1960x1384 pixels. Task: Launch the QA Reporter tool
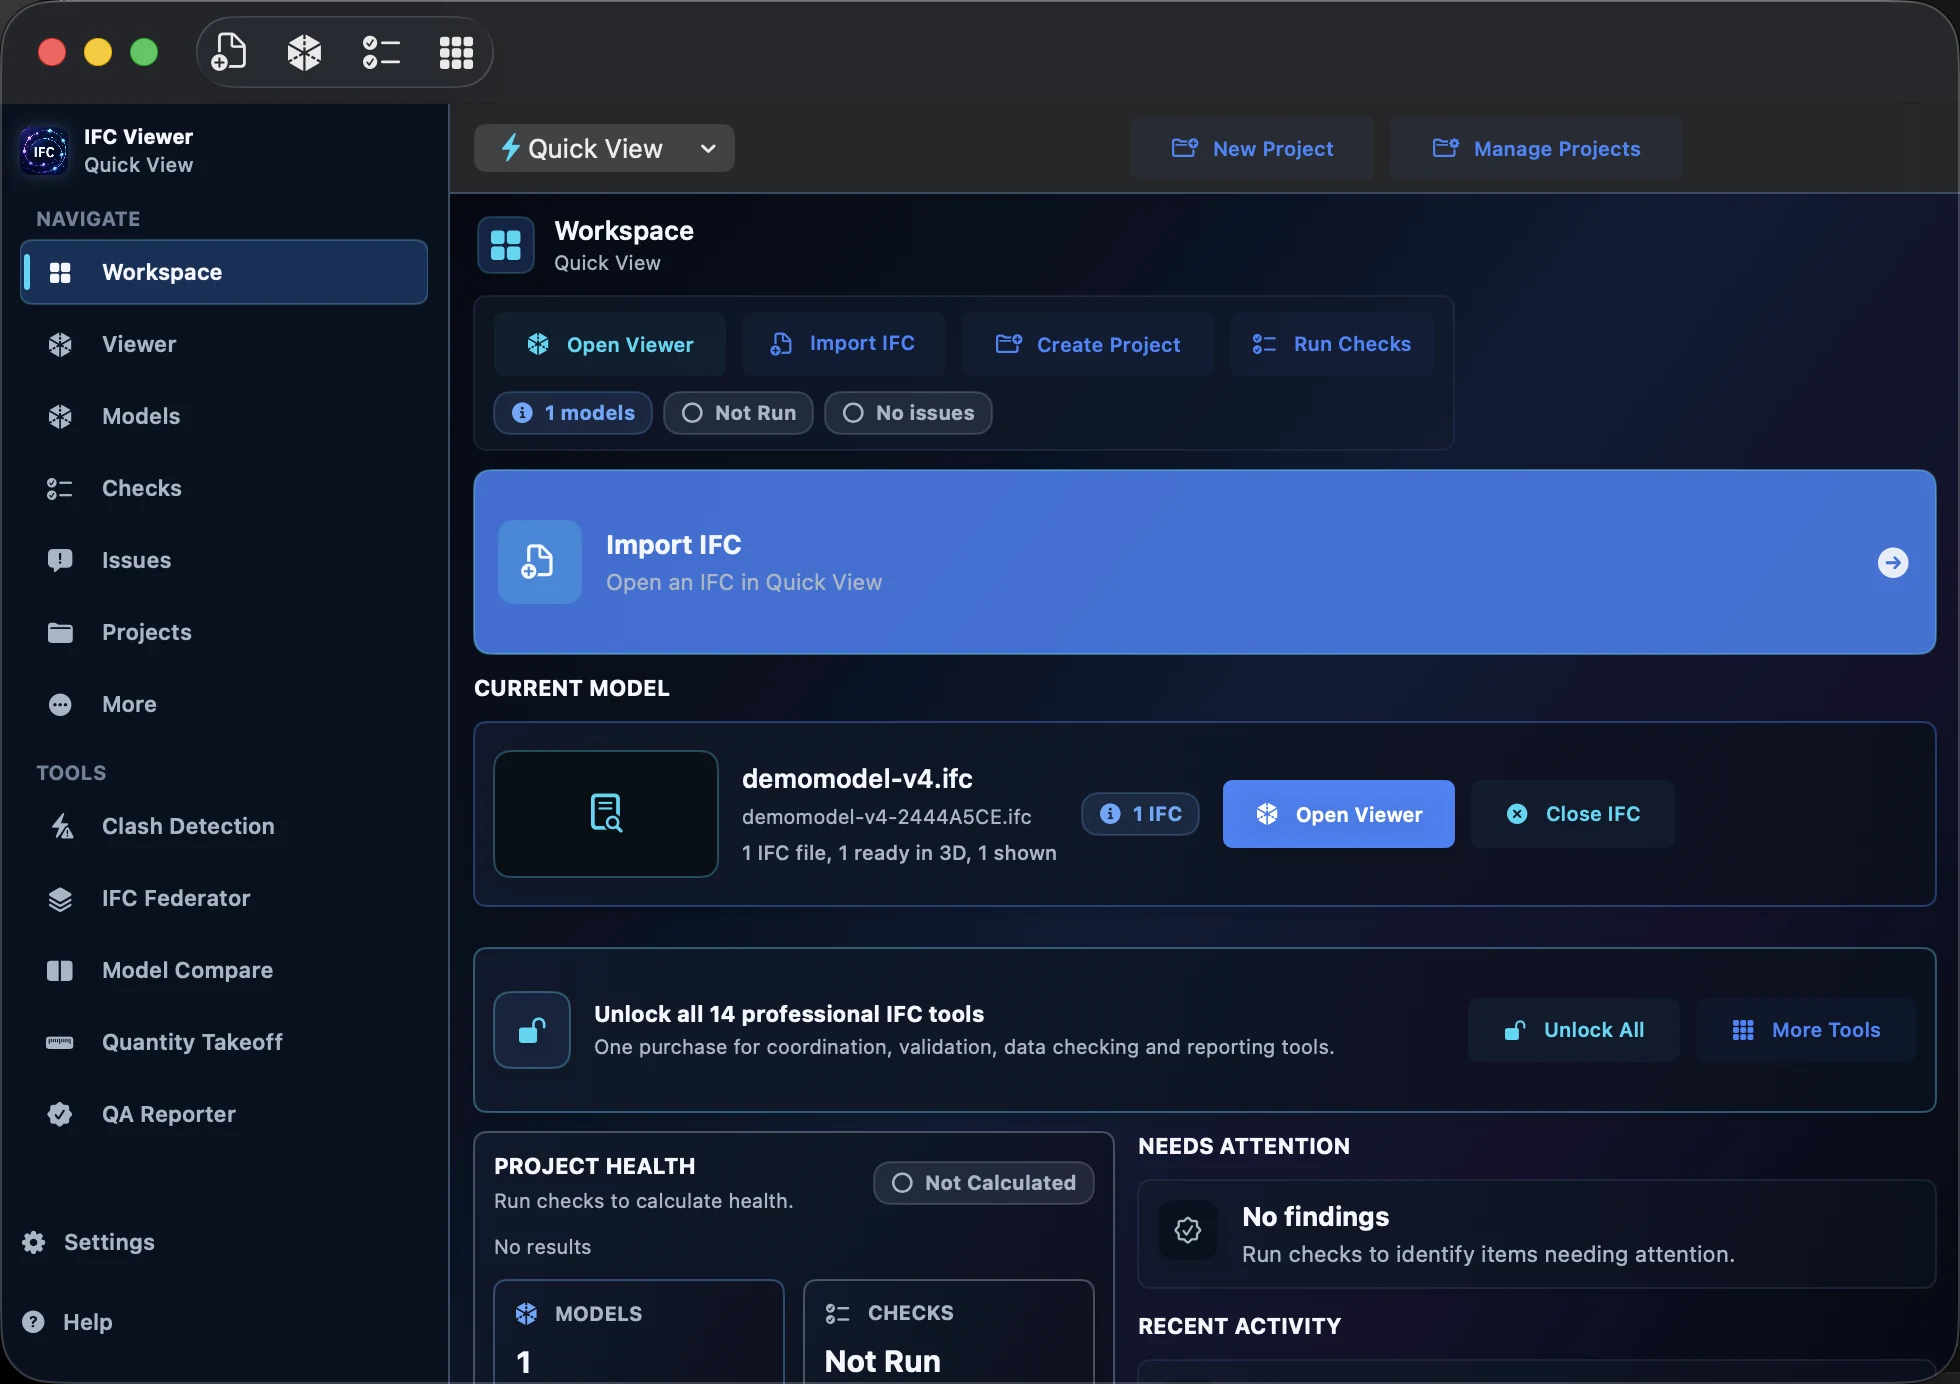[224, 1114]
